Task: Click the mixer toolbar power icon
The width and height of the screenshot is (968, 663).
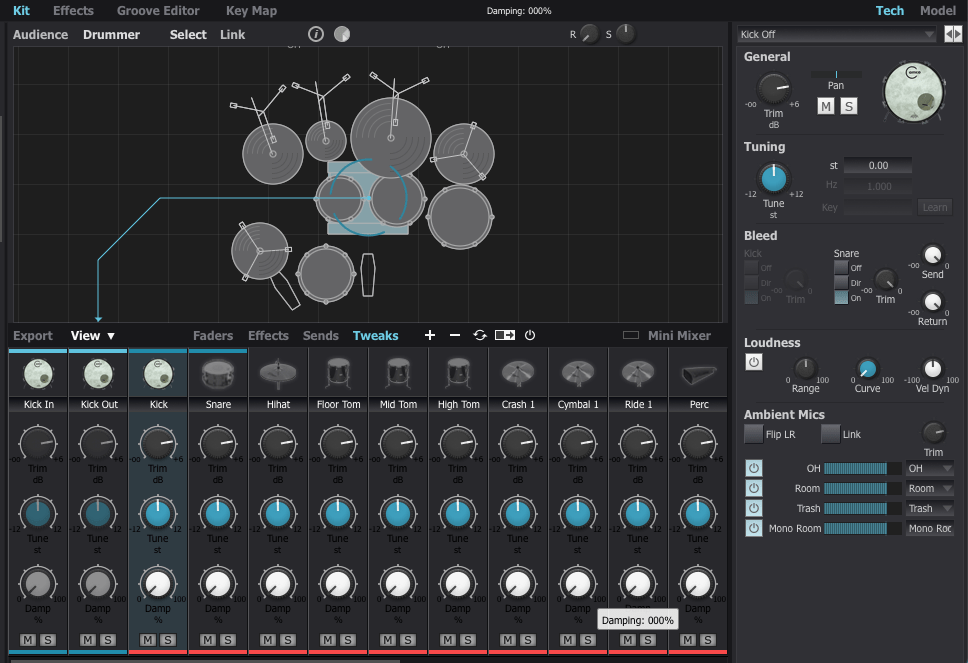Action: pos(530,336)
